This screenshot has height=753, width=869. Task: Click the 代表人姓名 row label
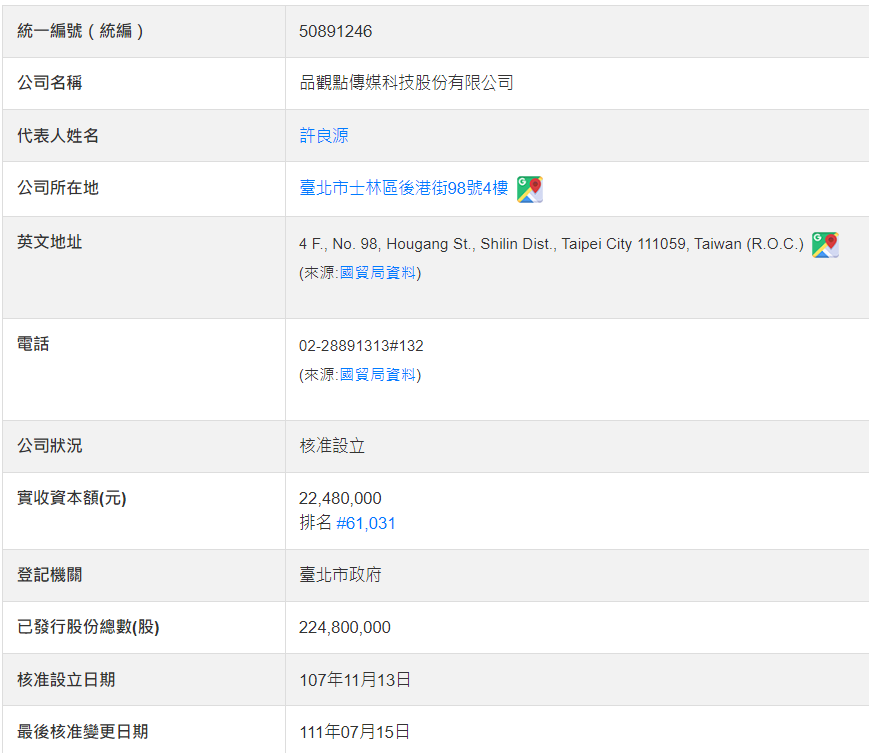point(58,136)
